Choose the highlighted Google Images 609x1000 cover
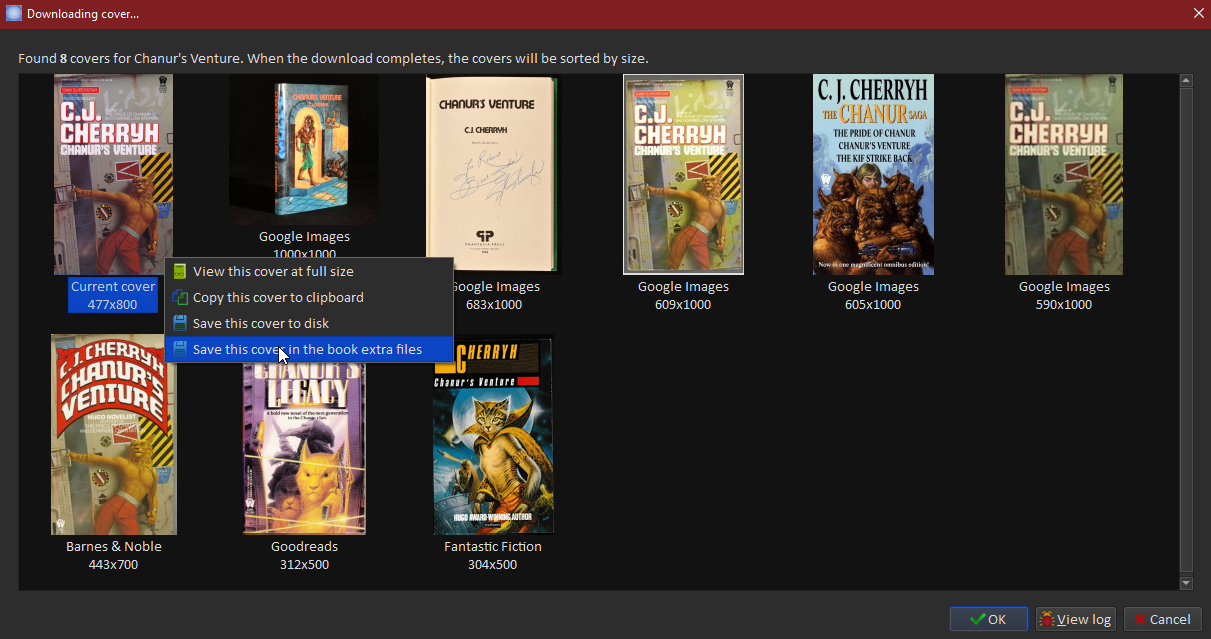 point(683,174)
